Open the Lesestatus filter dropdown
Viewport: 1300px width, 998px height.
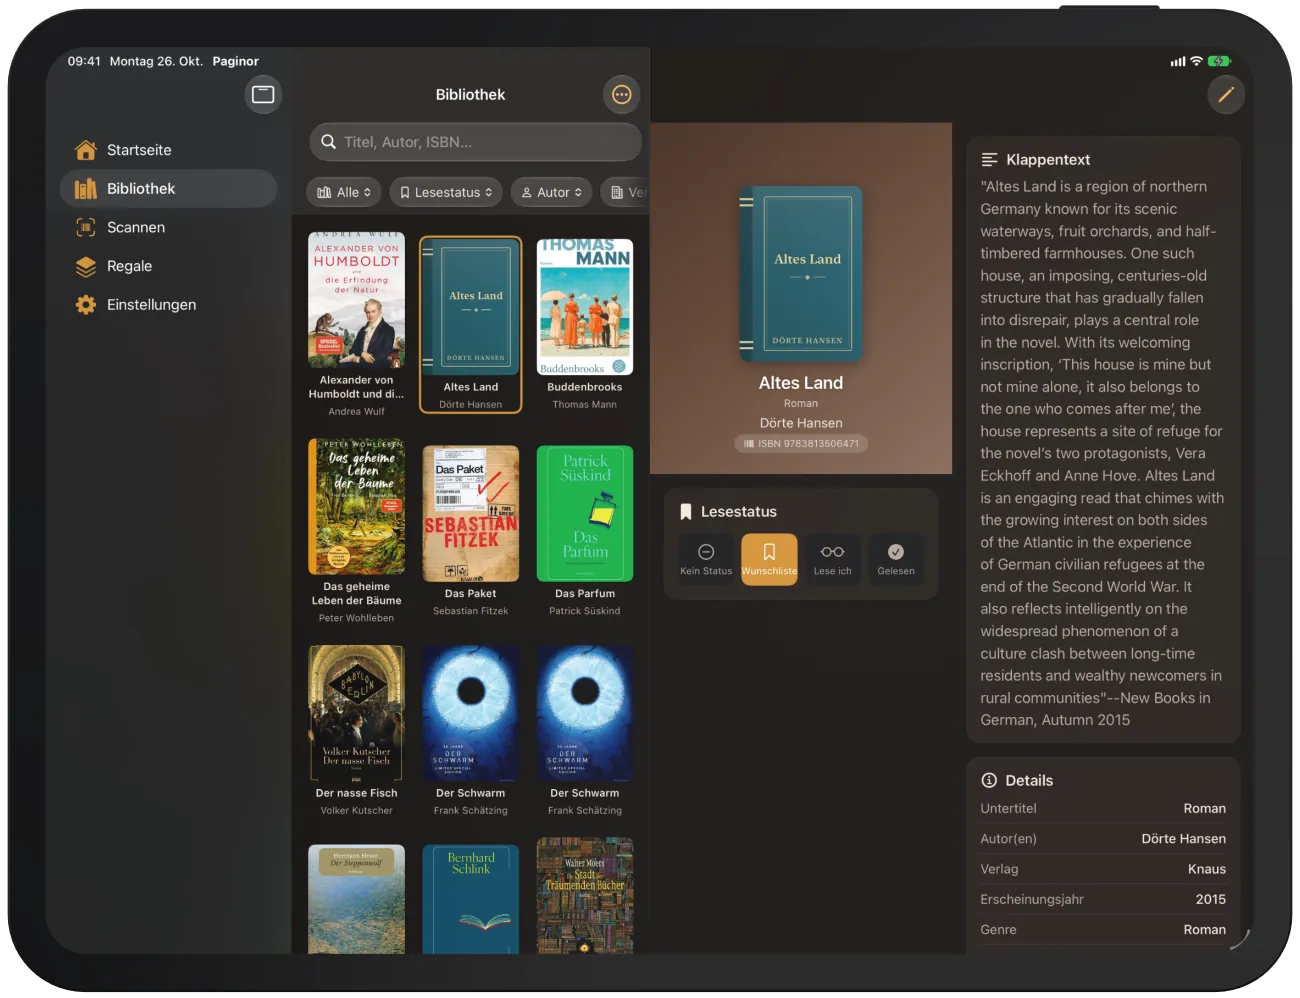(x=446, y=193)
